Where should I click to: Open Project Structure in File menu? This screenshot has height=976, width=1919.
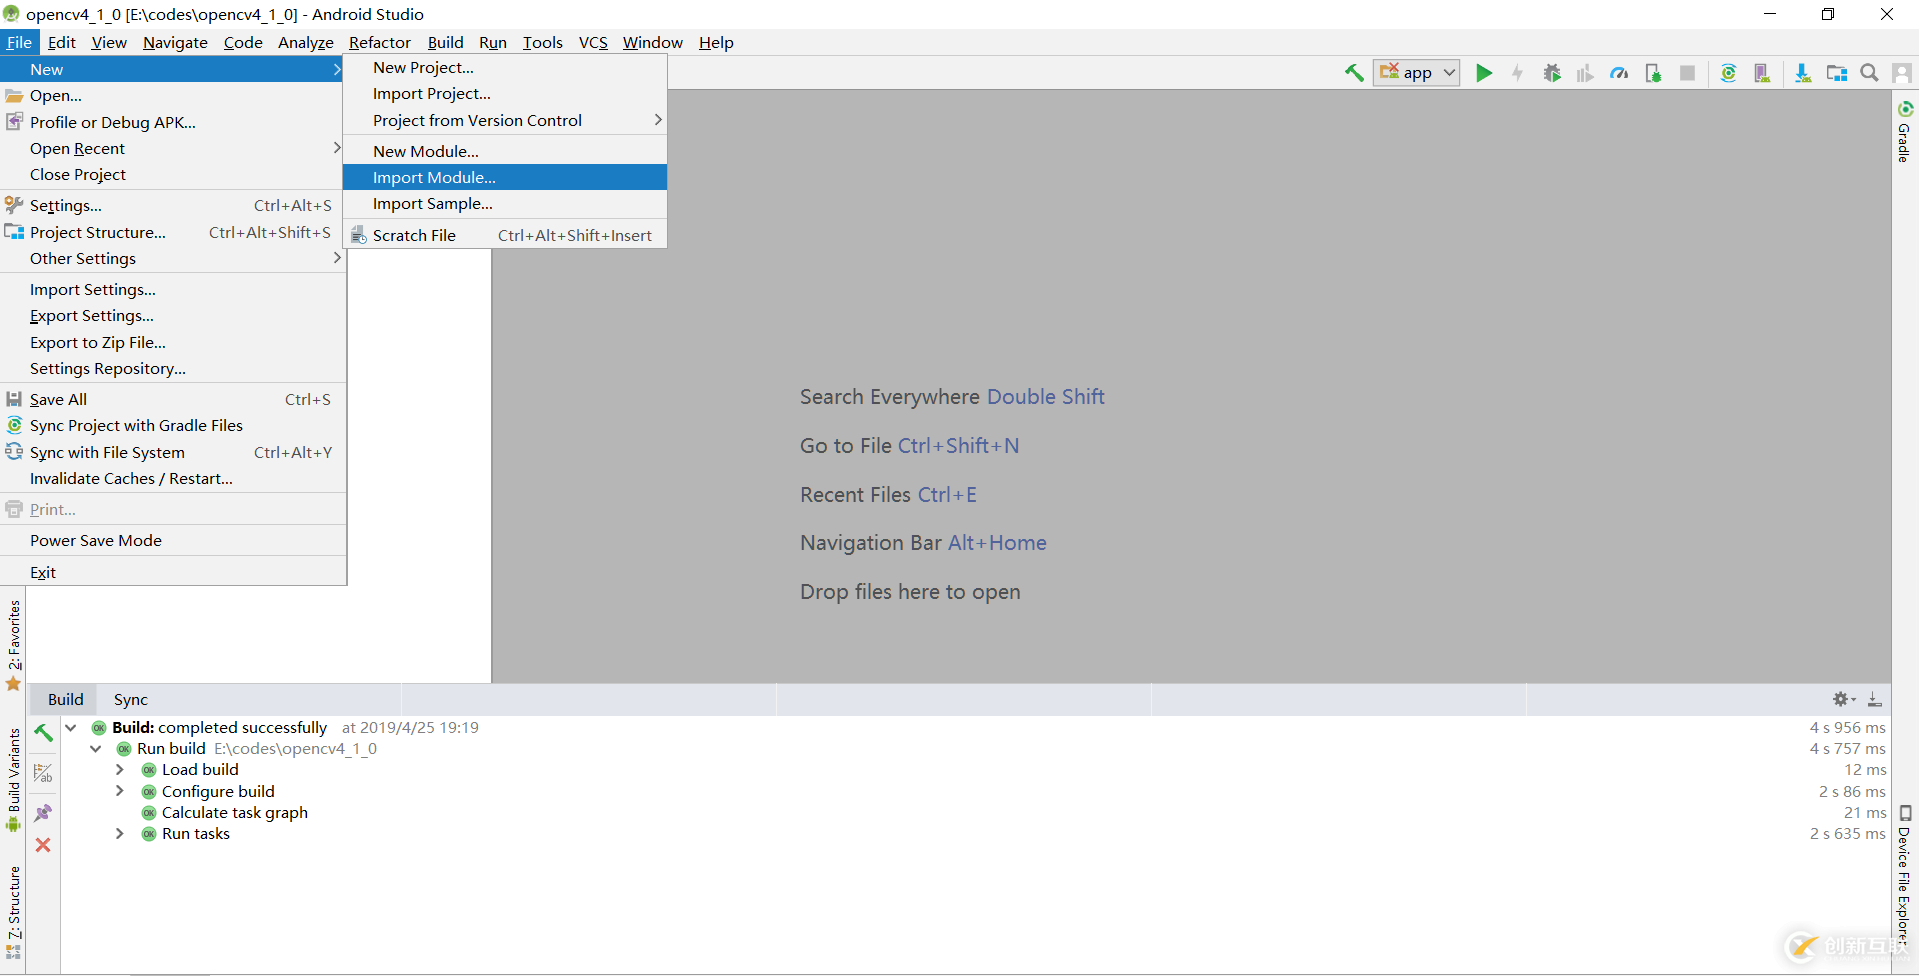[173, 232]
